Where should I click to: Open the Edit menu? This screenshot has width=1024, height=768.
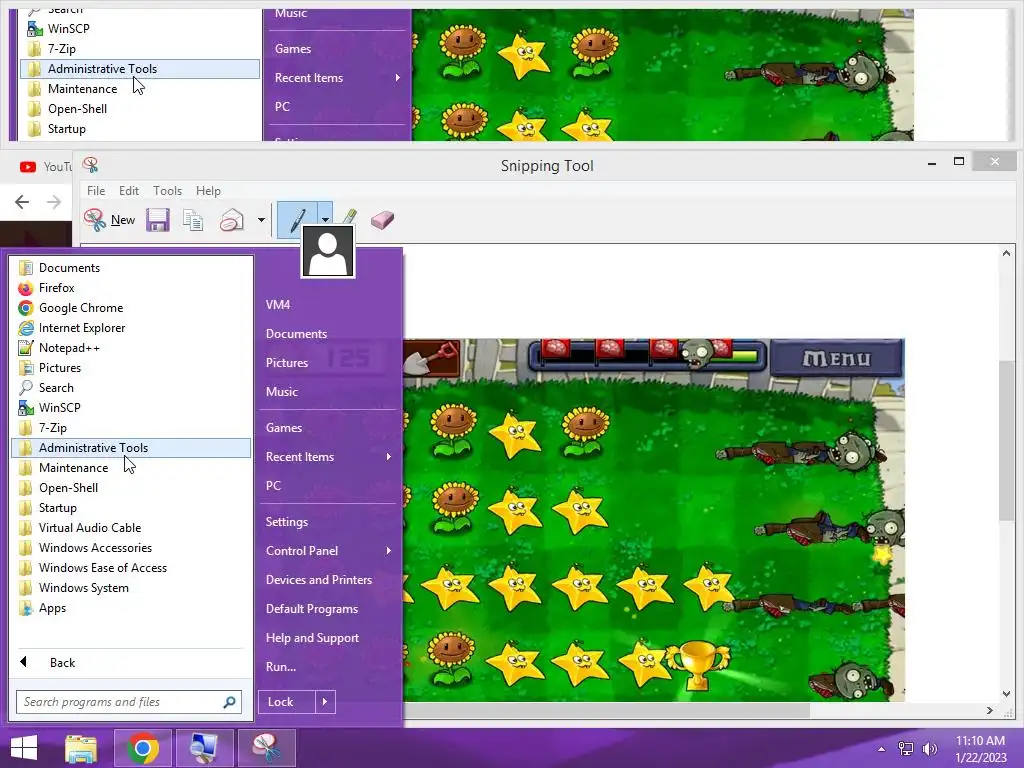(x=129, y=191)
